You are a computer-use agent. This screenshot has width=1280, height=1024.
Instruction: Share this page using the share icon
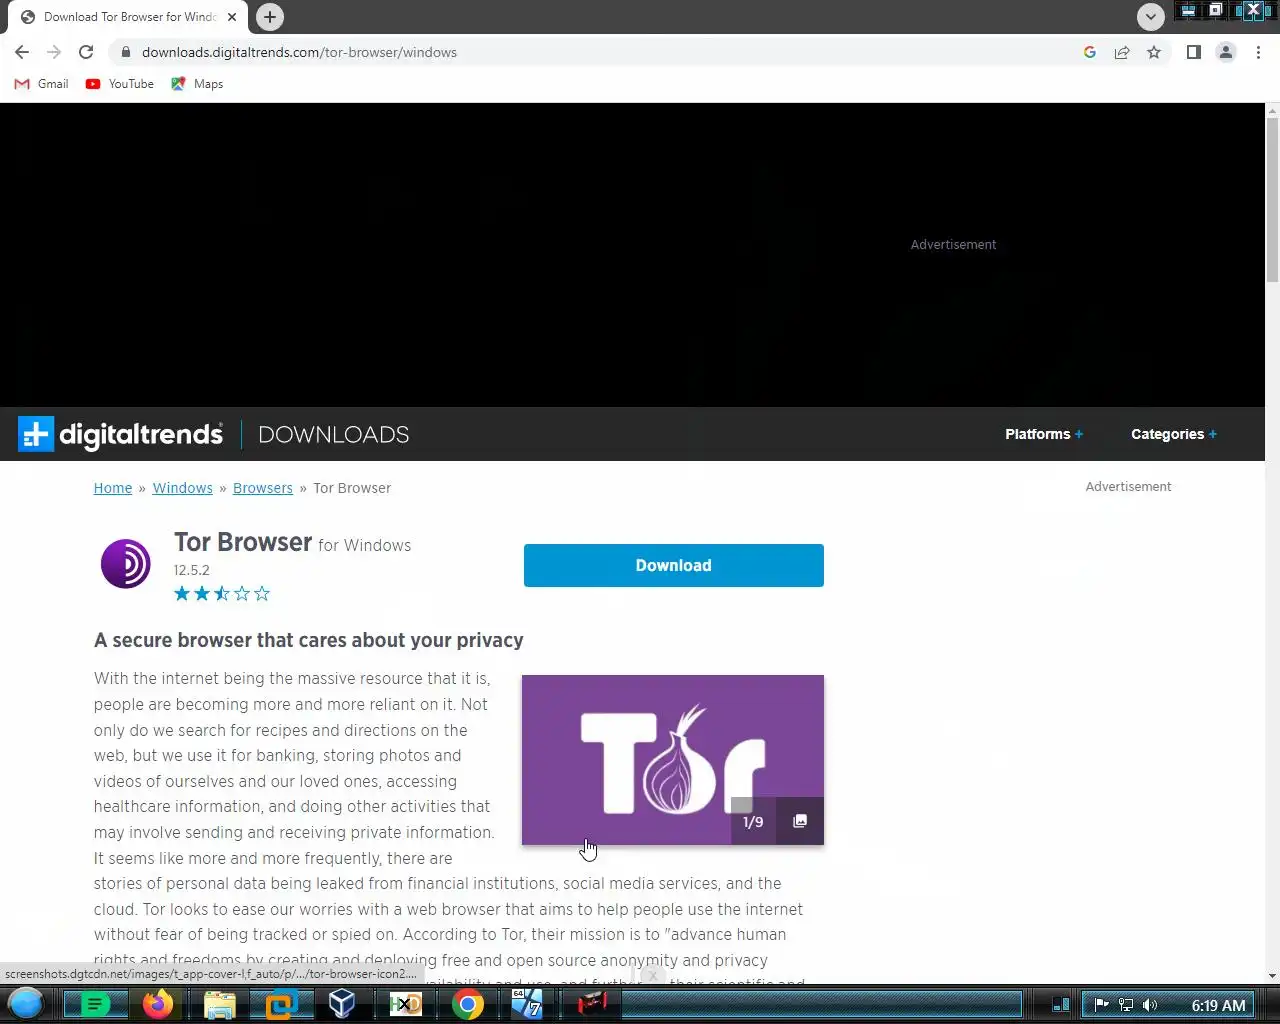coord(1122,52)
